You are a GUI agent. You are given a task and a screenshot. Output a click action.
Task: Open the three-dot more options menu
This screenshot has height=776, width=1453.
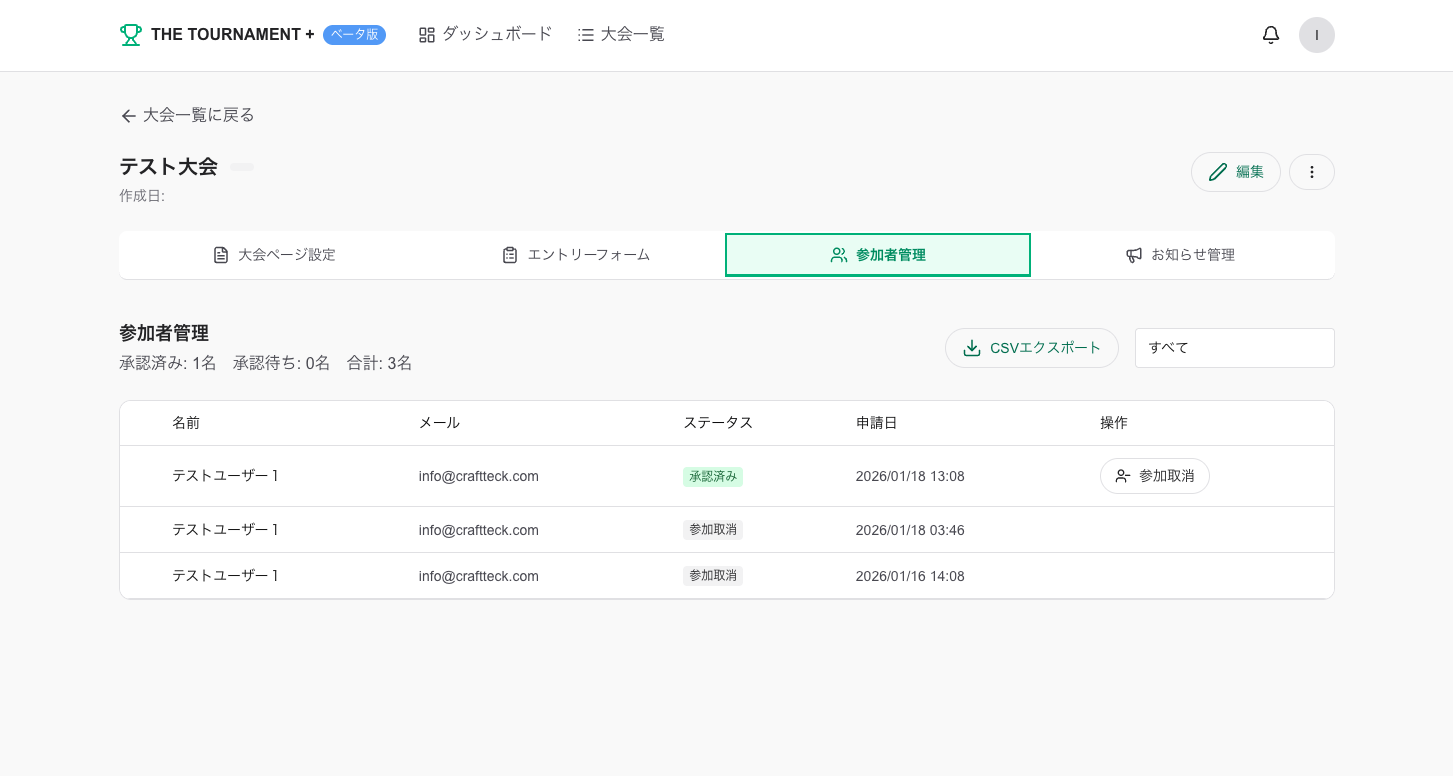(1311, 172)
